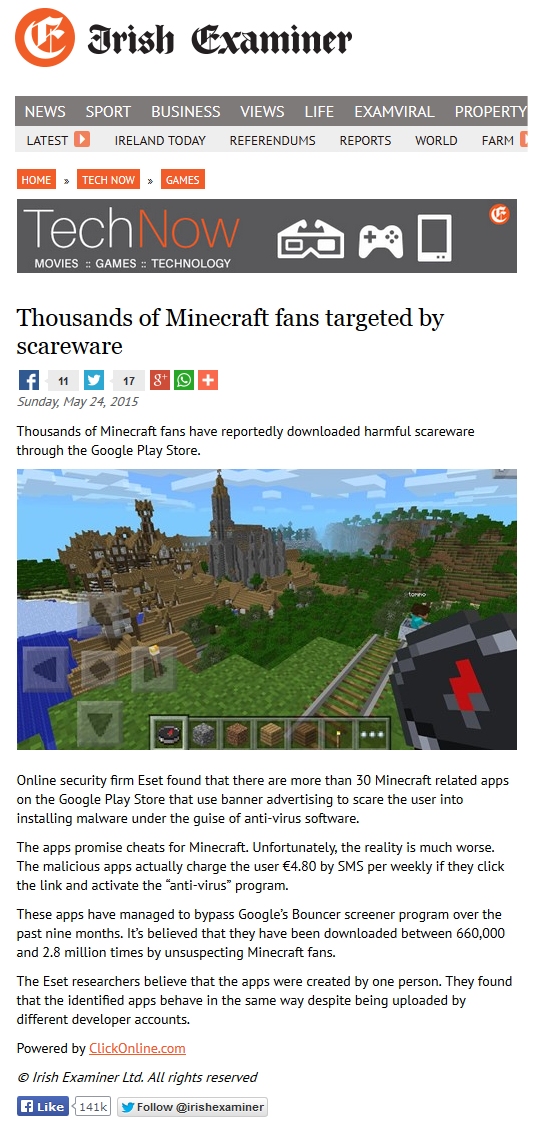Click the Irish Examiner circular logo
The height and width of the screenshot is (1122, 534).
coord(44,37)
